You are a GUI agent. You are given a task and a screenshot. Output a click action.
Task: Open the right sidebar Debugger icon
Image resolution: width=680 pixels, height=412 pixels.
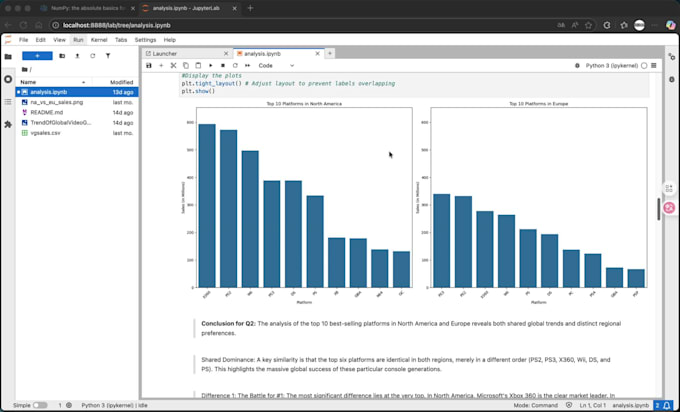coord(672,79)
